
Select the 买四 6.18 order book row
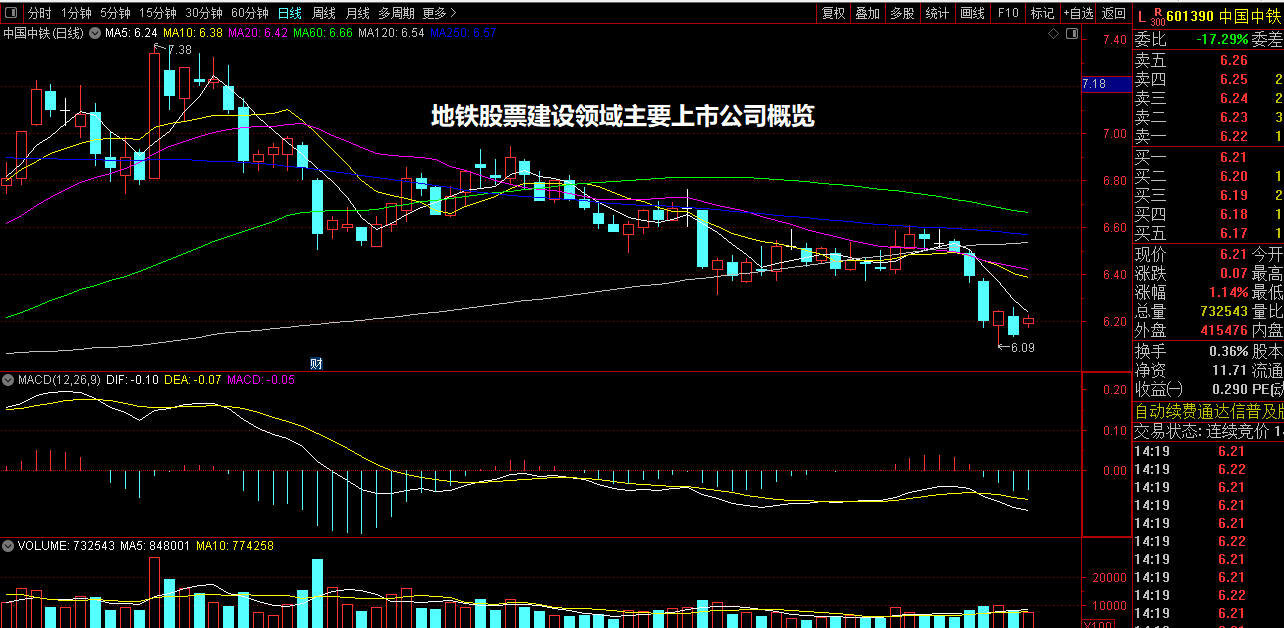[x=1208, y=214]
